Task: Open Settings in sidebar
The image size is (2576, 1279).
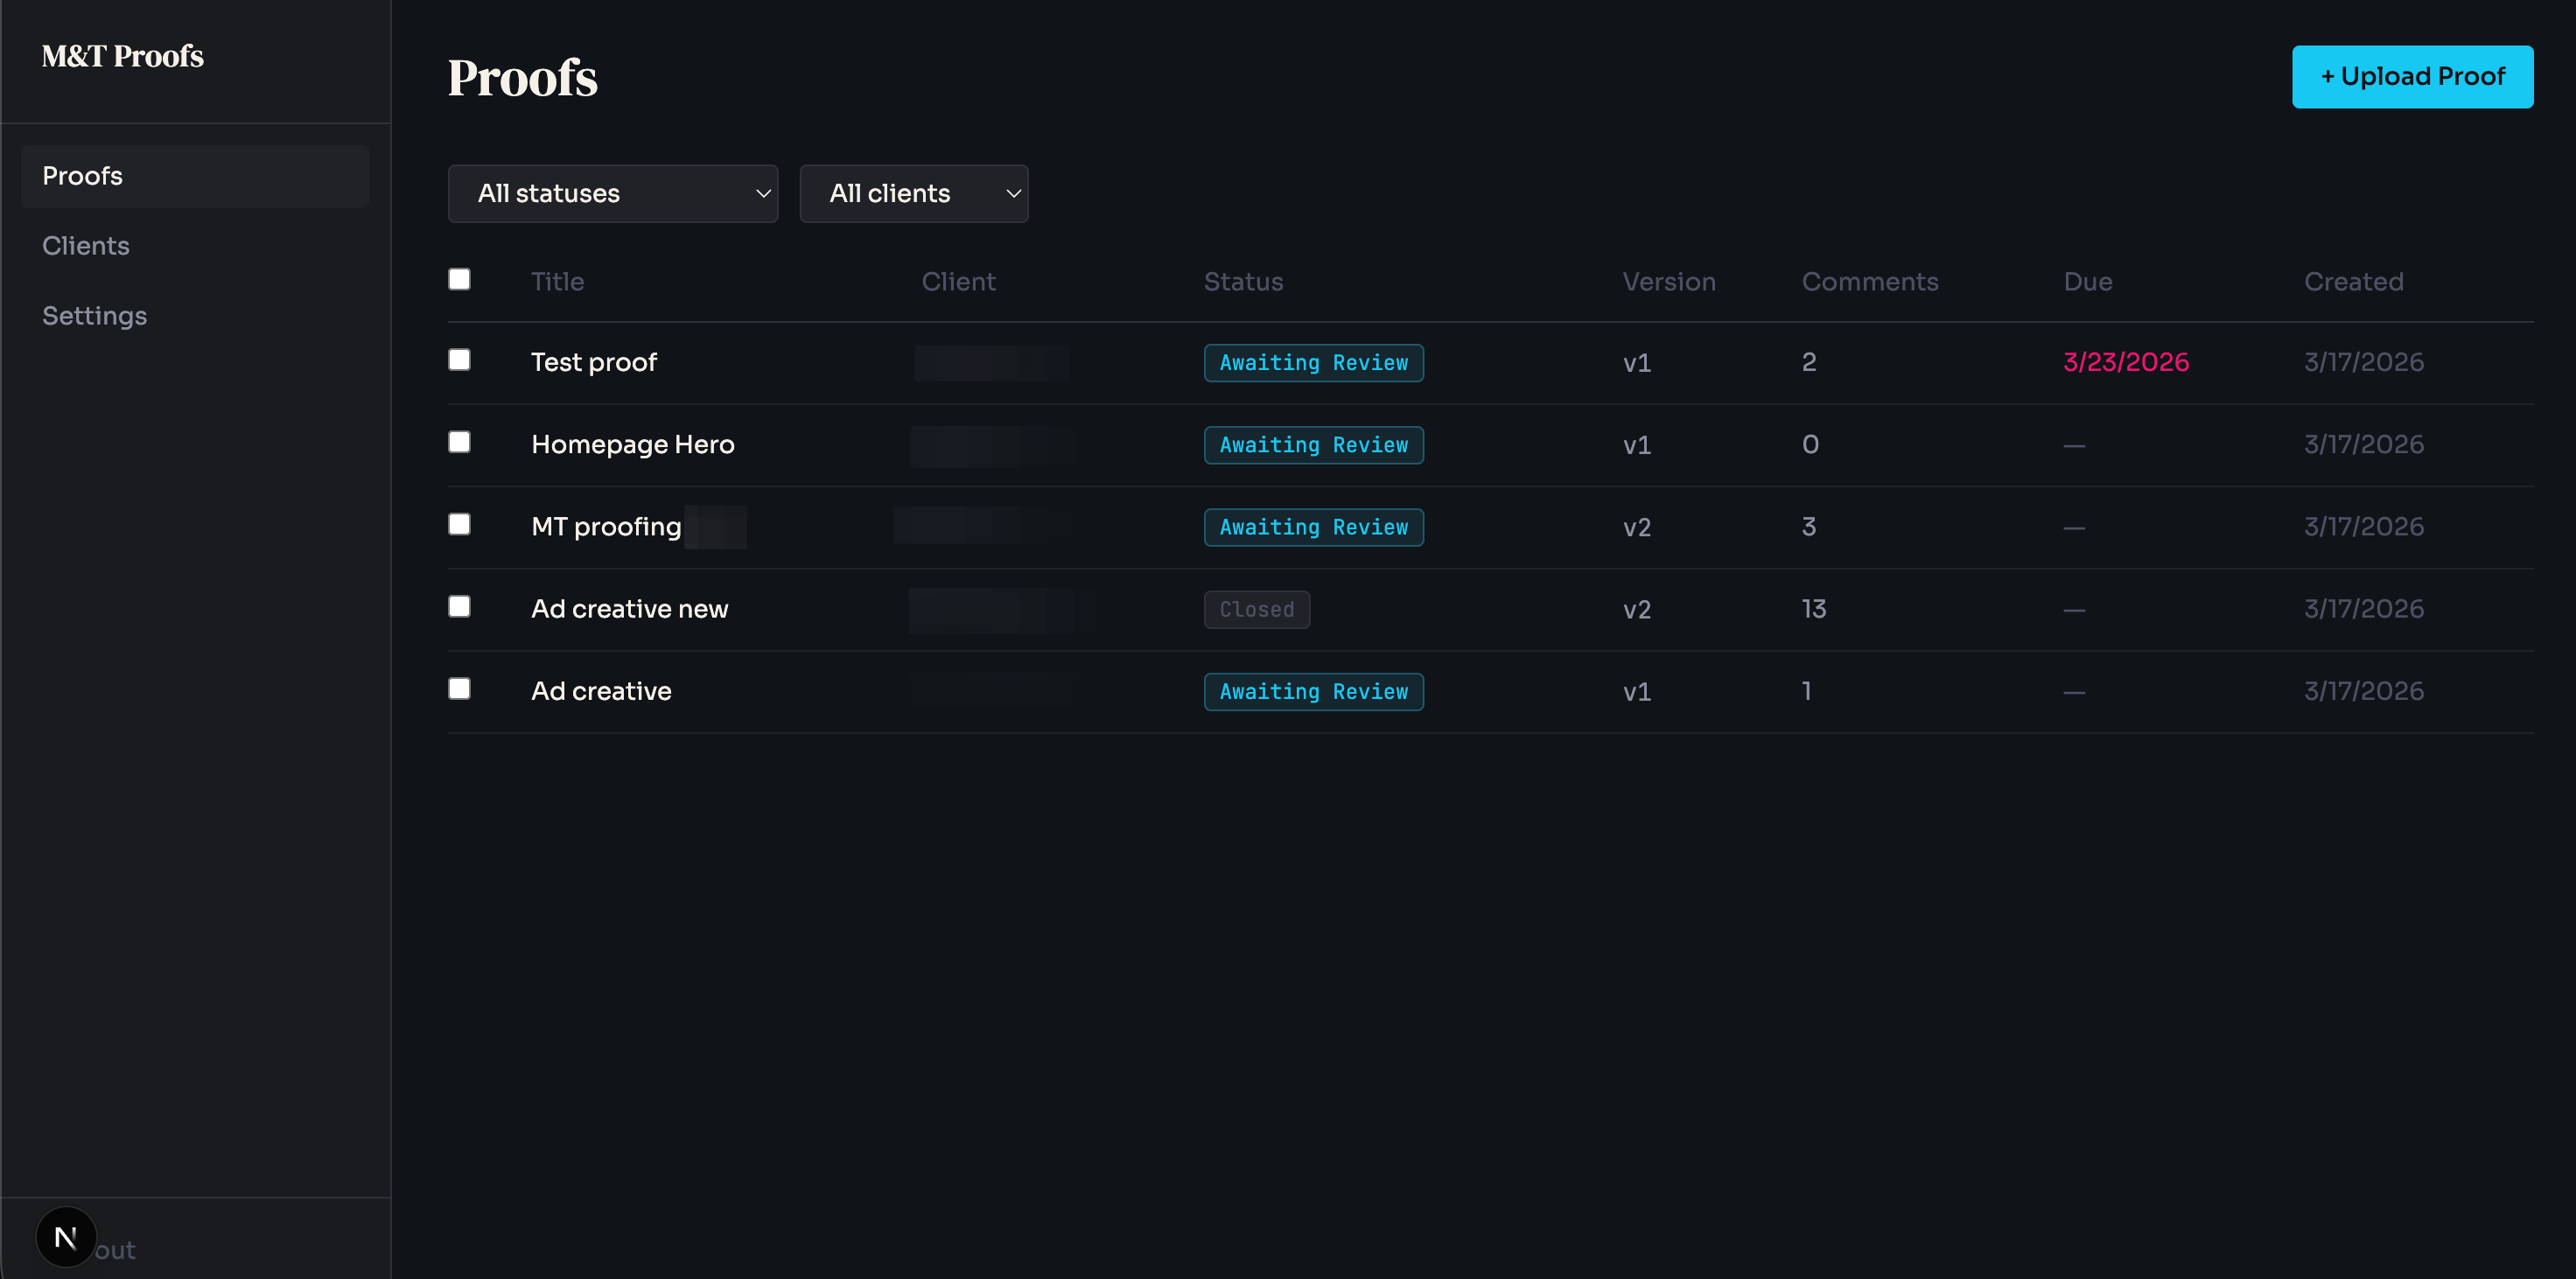Action: (x=95, y=316)
